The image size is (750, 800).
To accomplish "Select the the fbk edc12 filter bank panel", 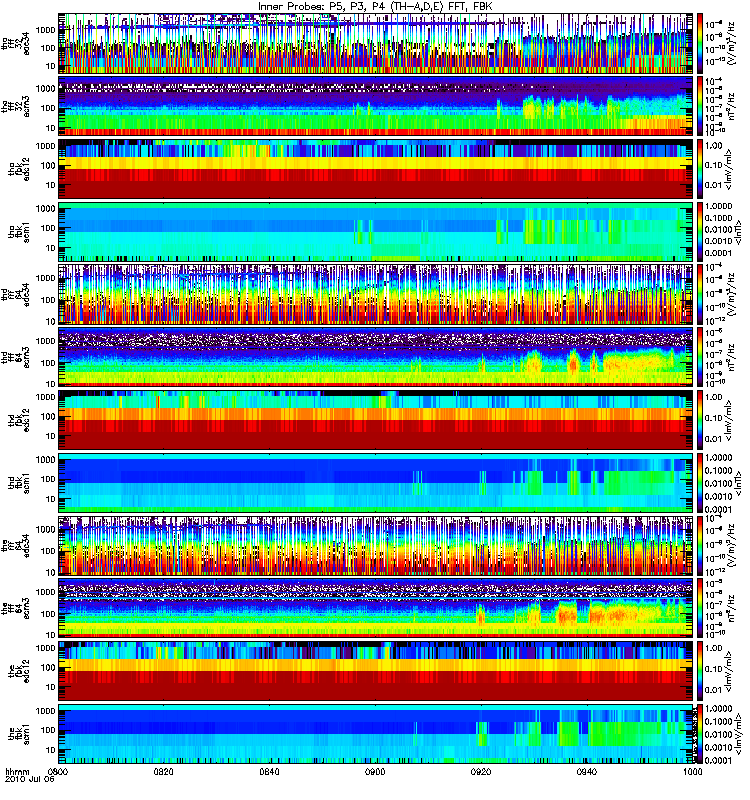I will click(375, 671).
